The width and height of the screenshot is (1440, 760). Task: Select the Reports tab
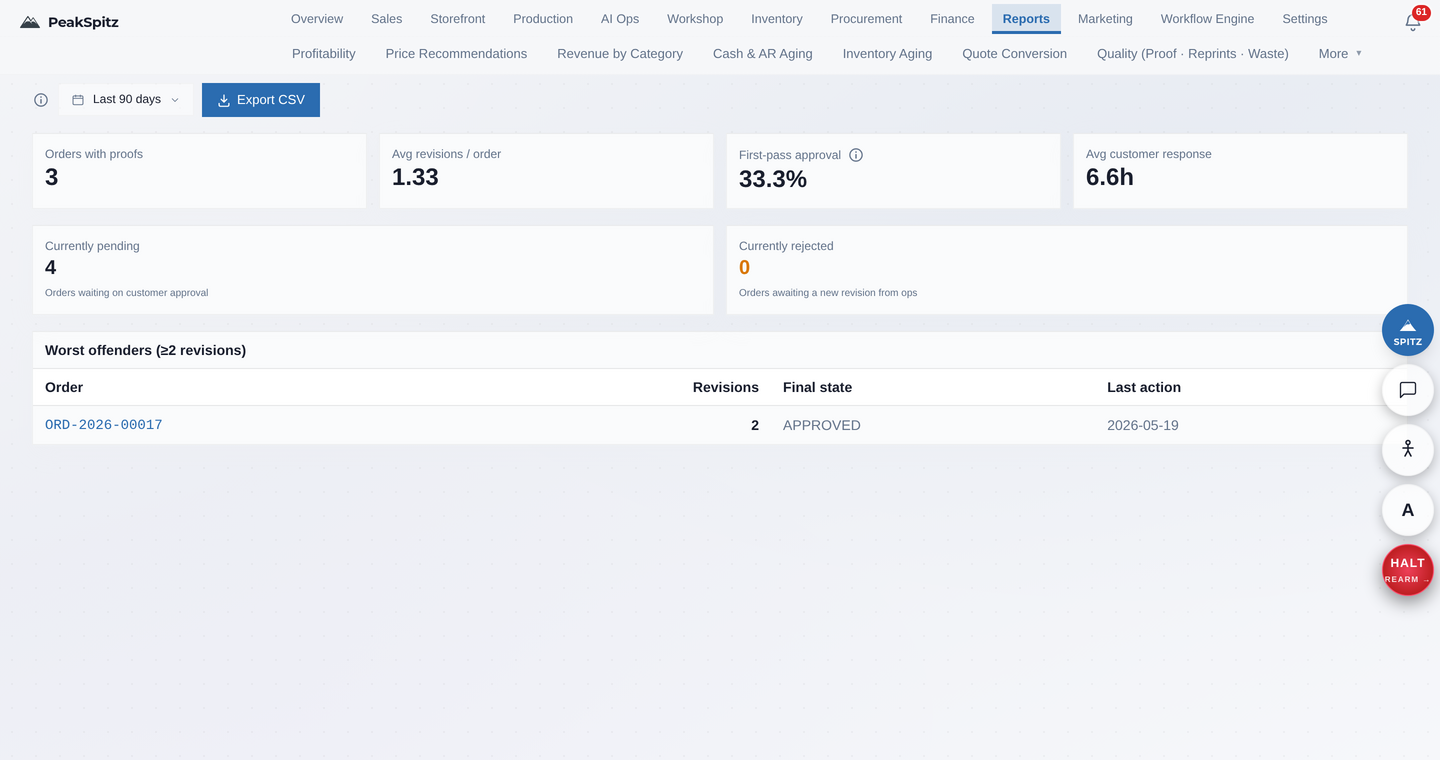1026,19
